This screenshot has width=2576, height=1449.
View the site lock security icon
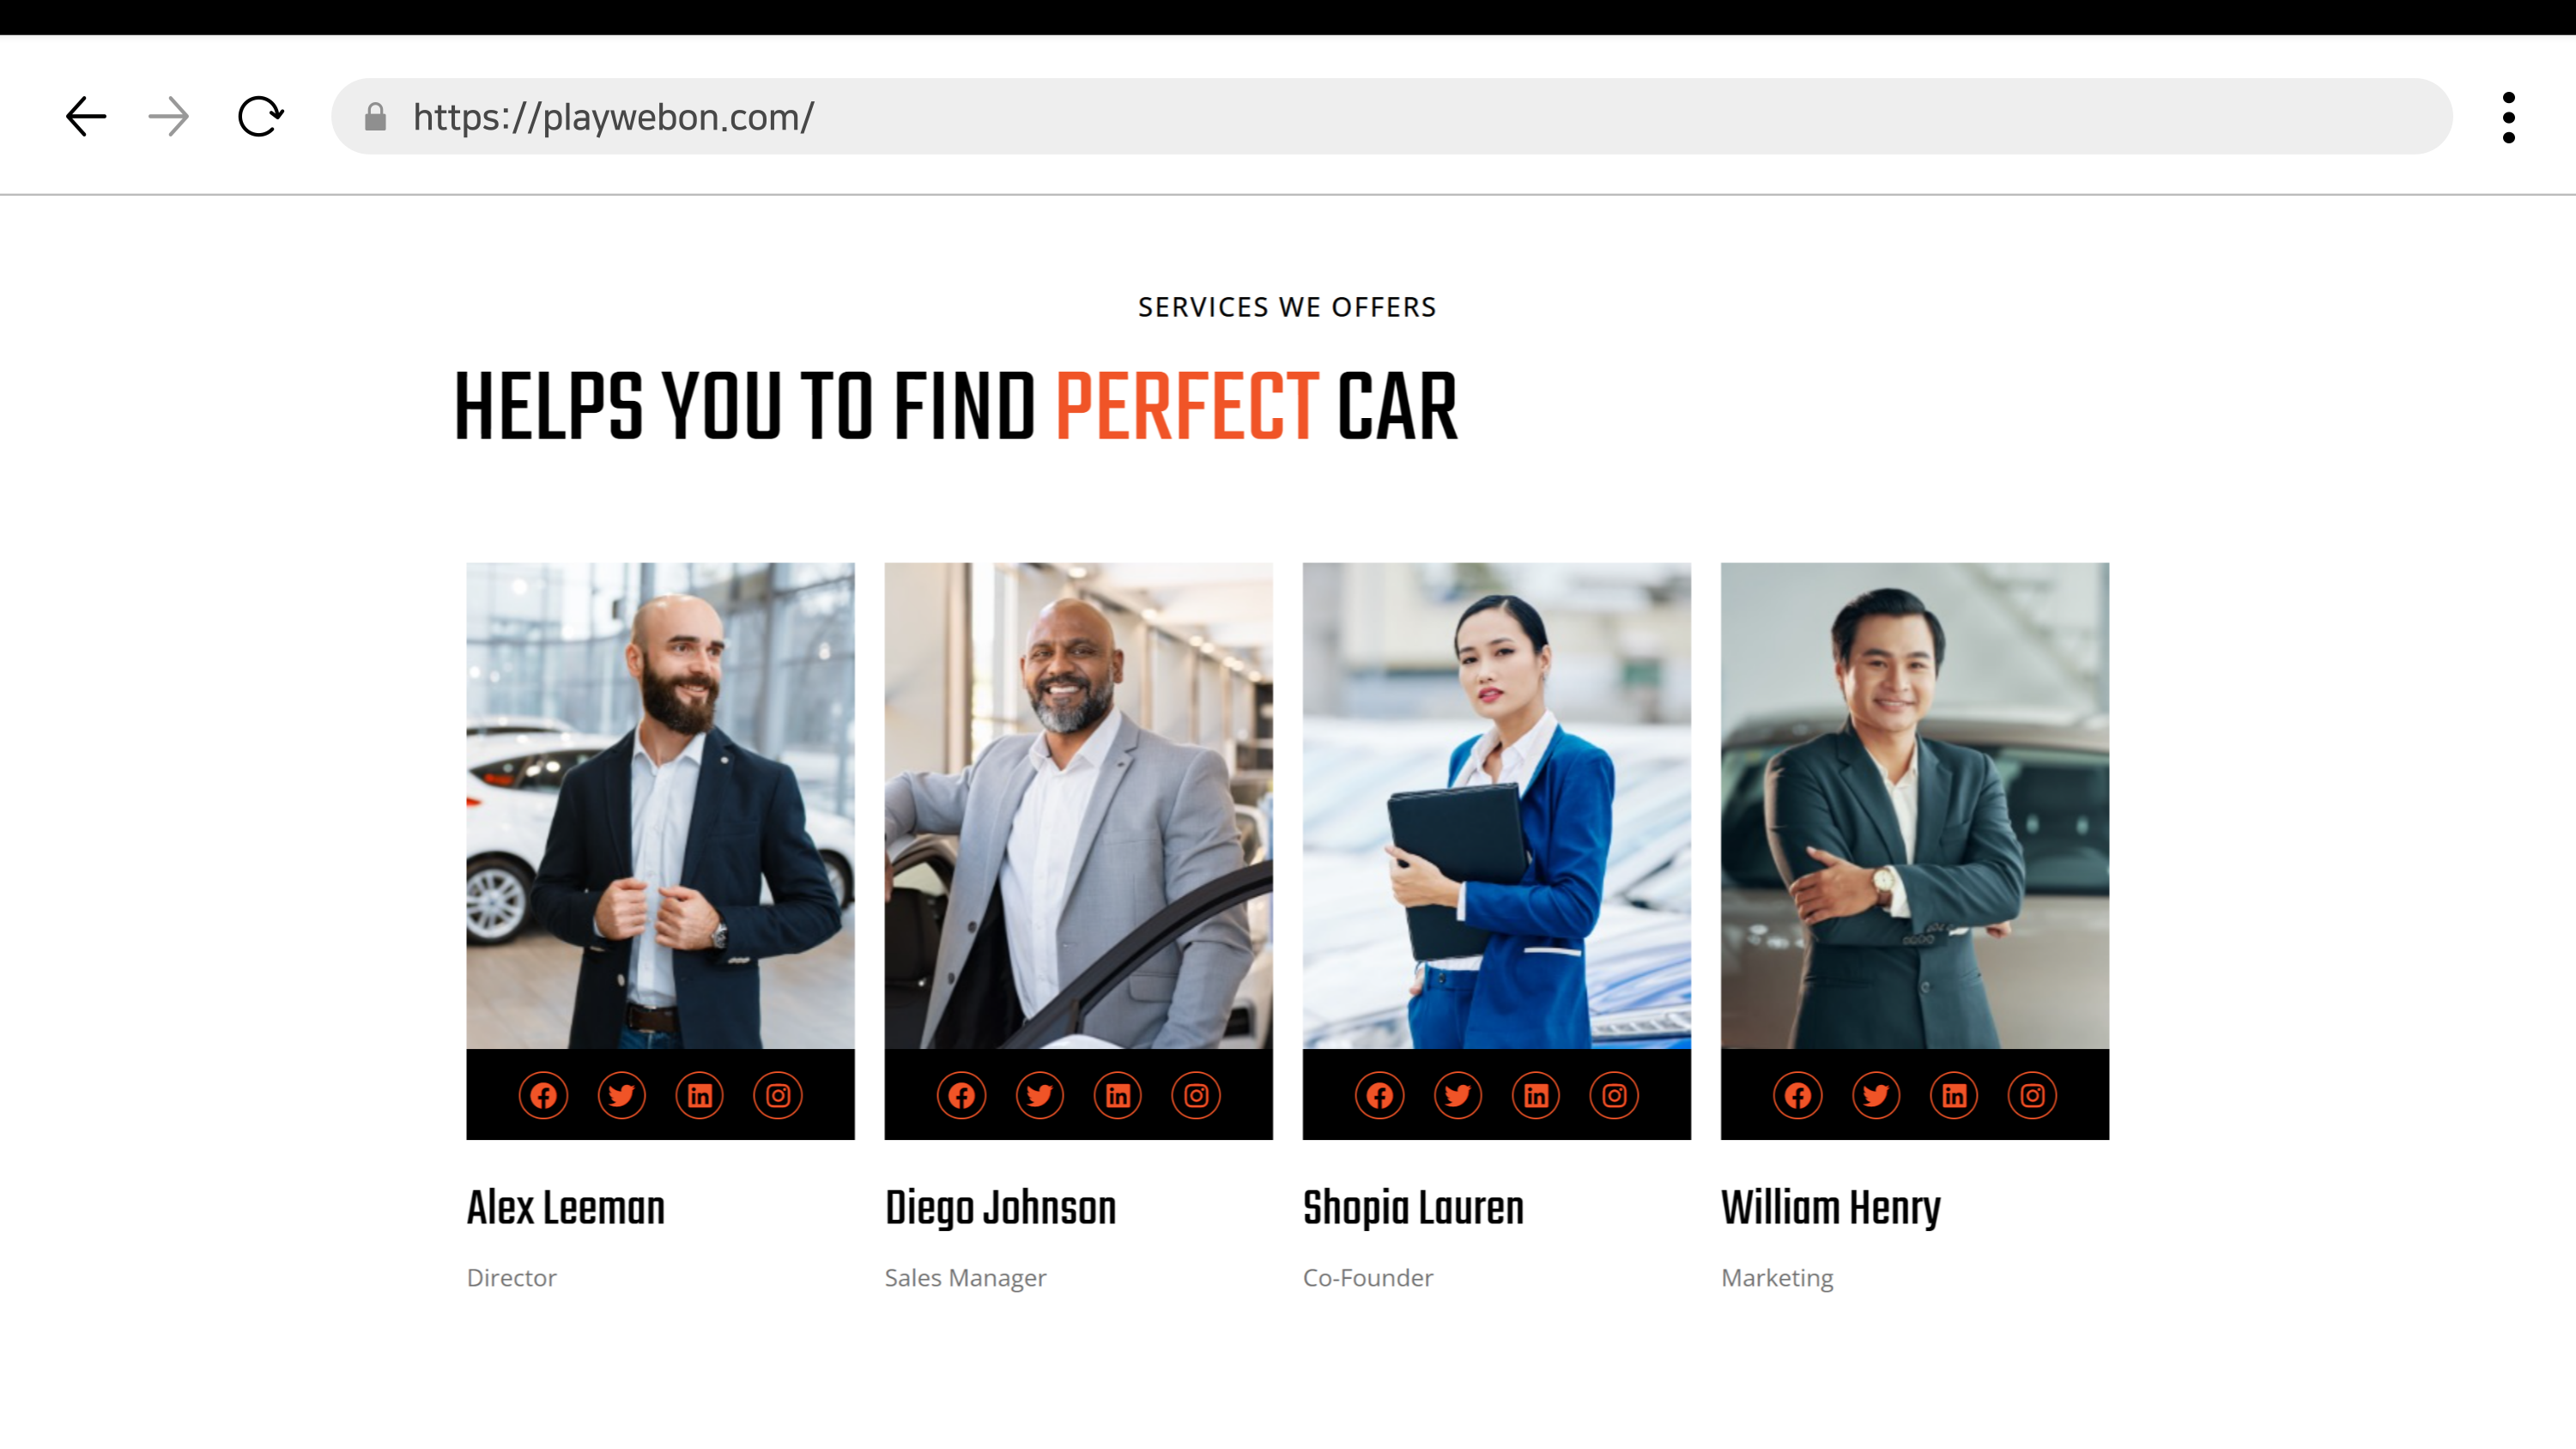pyautogui.click(x=375, y=116)
